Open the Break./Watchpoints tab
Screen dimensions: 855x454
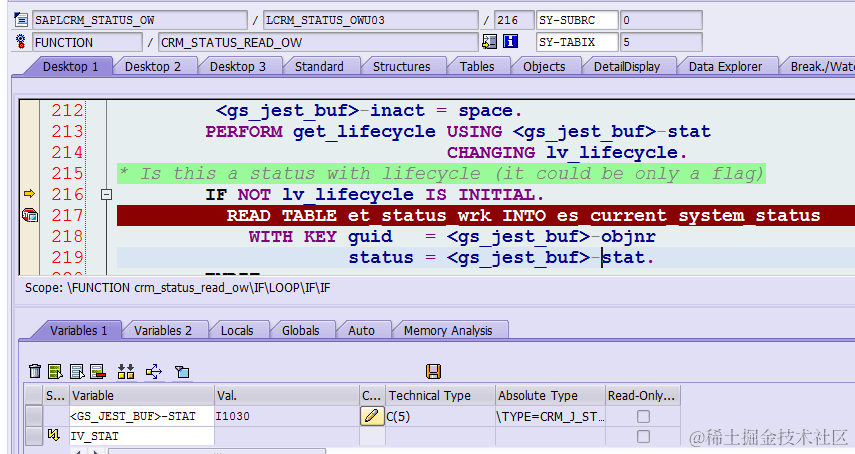tap(821, 66)
